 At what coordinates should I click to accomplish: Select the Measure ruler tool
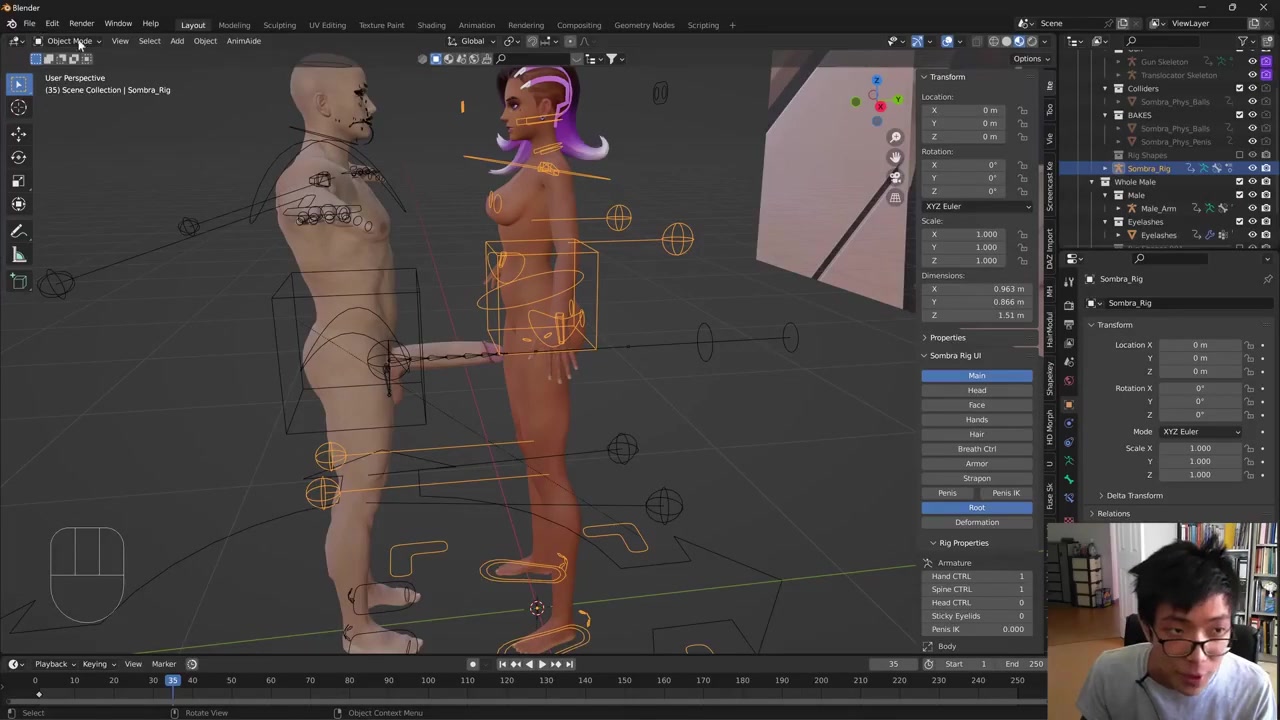point(19,255)
